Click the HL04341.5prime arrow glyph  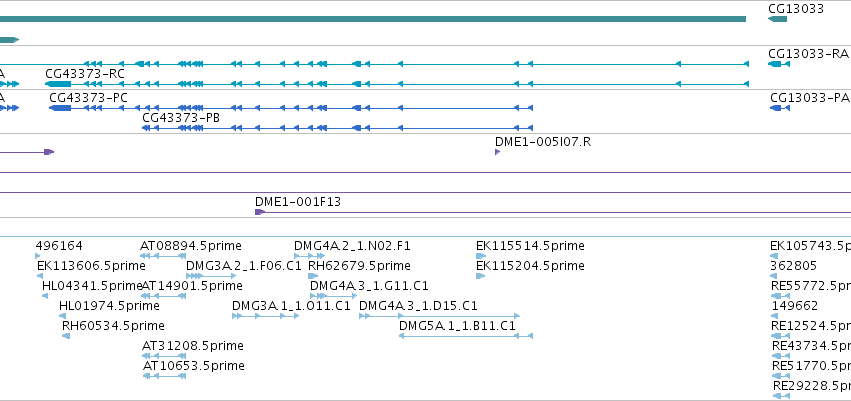tap(45, 296)
